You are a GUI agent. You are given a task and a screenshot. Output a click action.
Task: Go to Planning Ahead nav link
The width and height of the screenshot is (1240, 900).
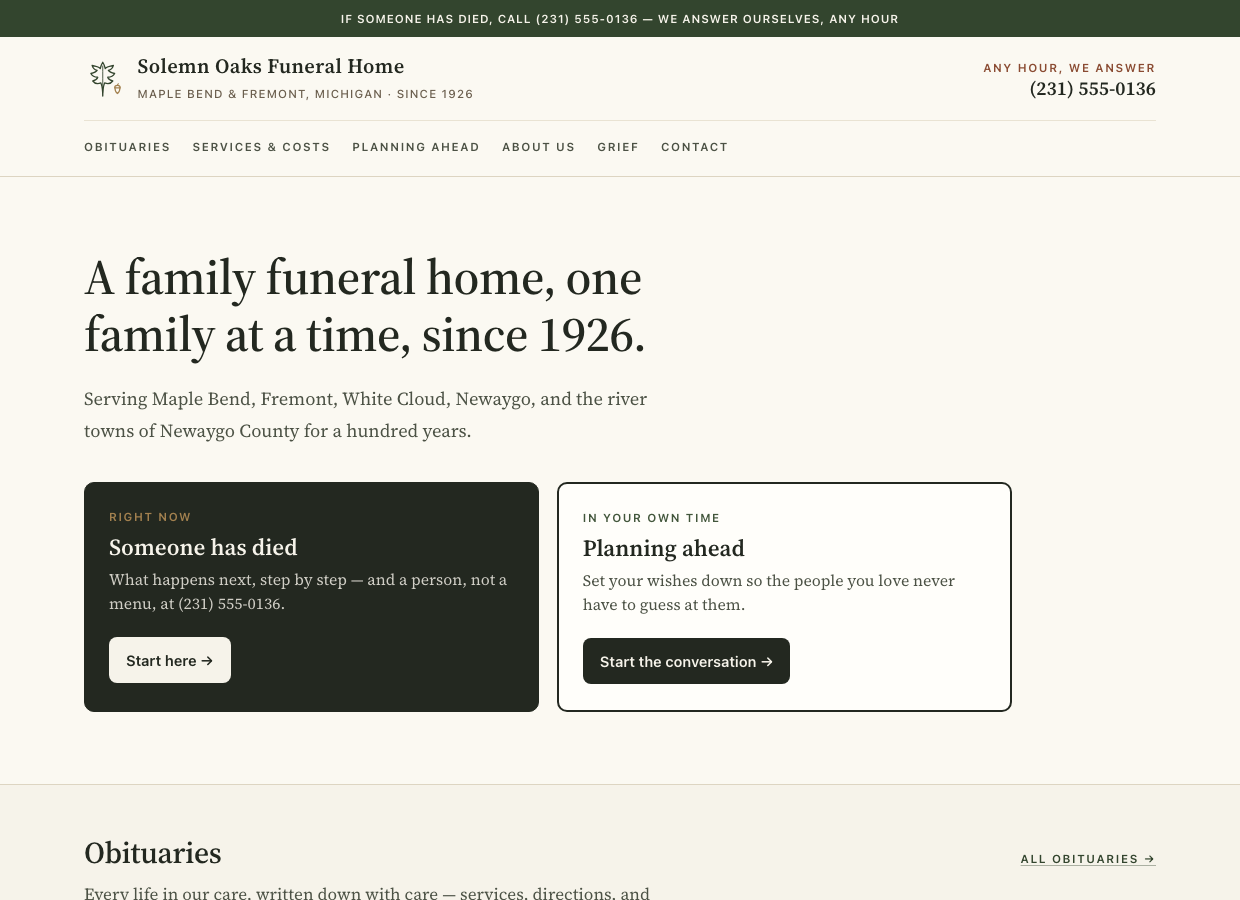416,147
